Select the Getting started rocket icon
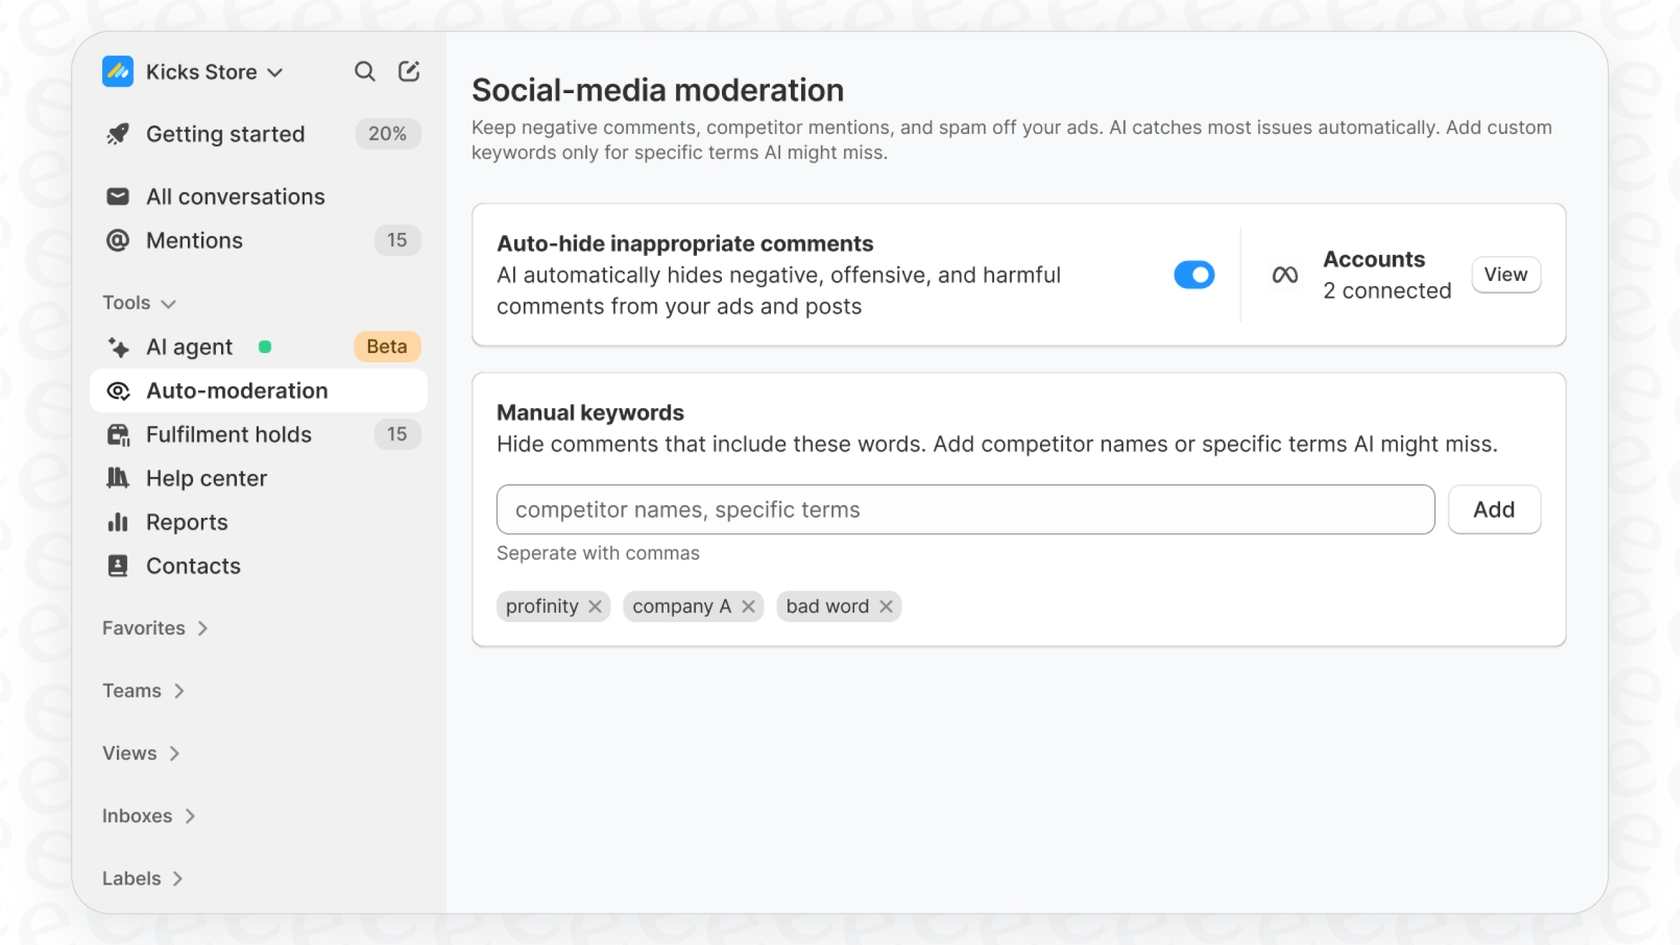Viewport: 1680px width, 945px height. click(x=118, y=133)
